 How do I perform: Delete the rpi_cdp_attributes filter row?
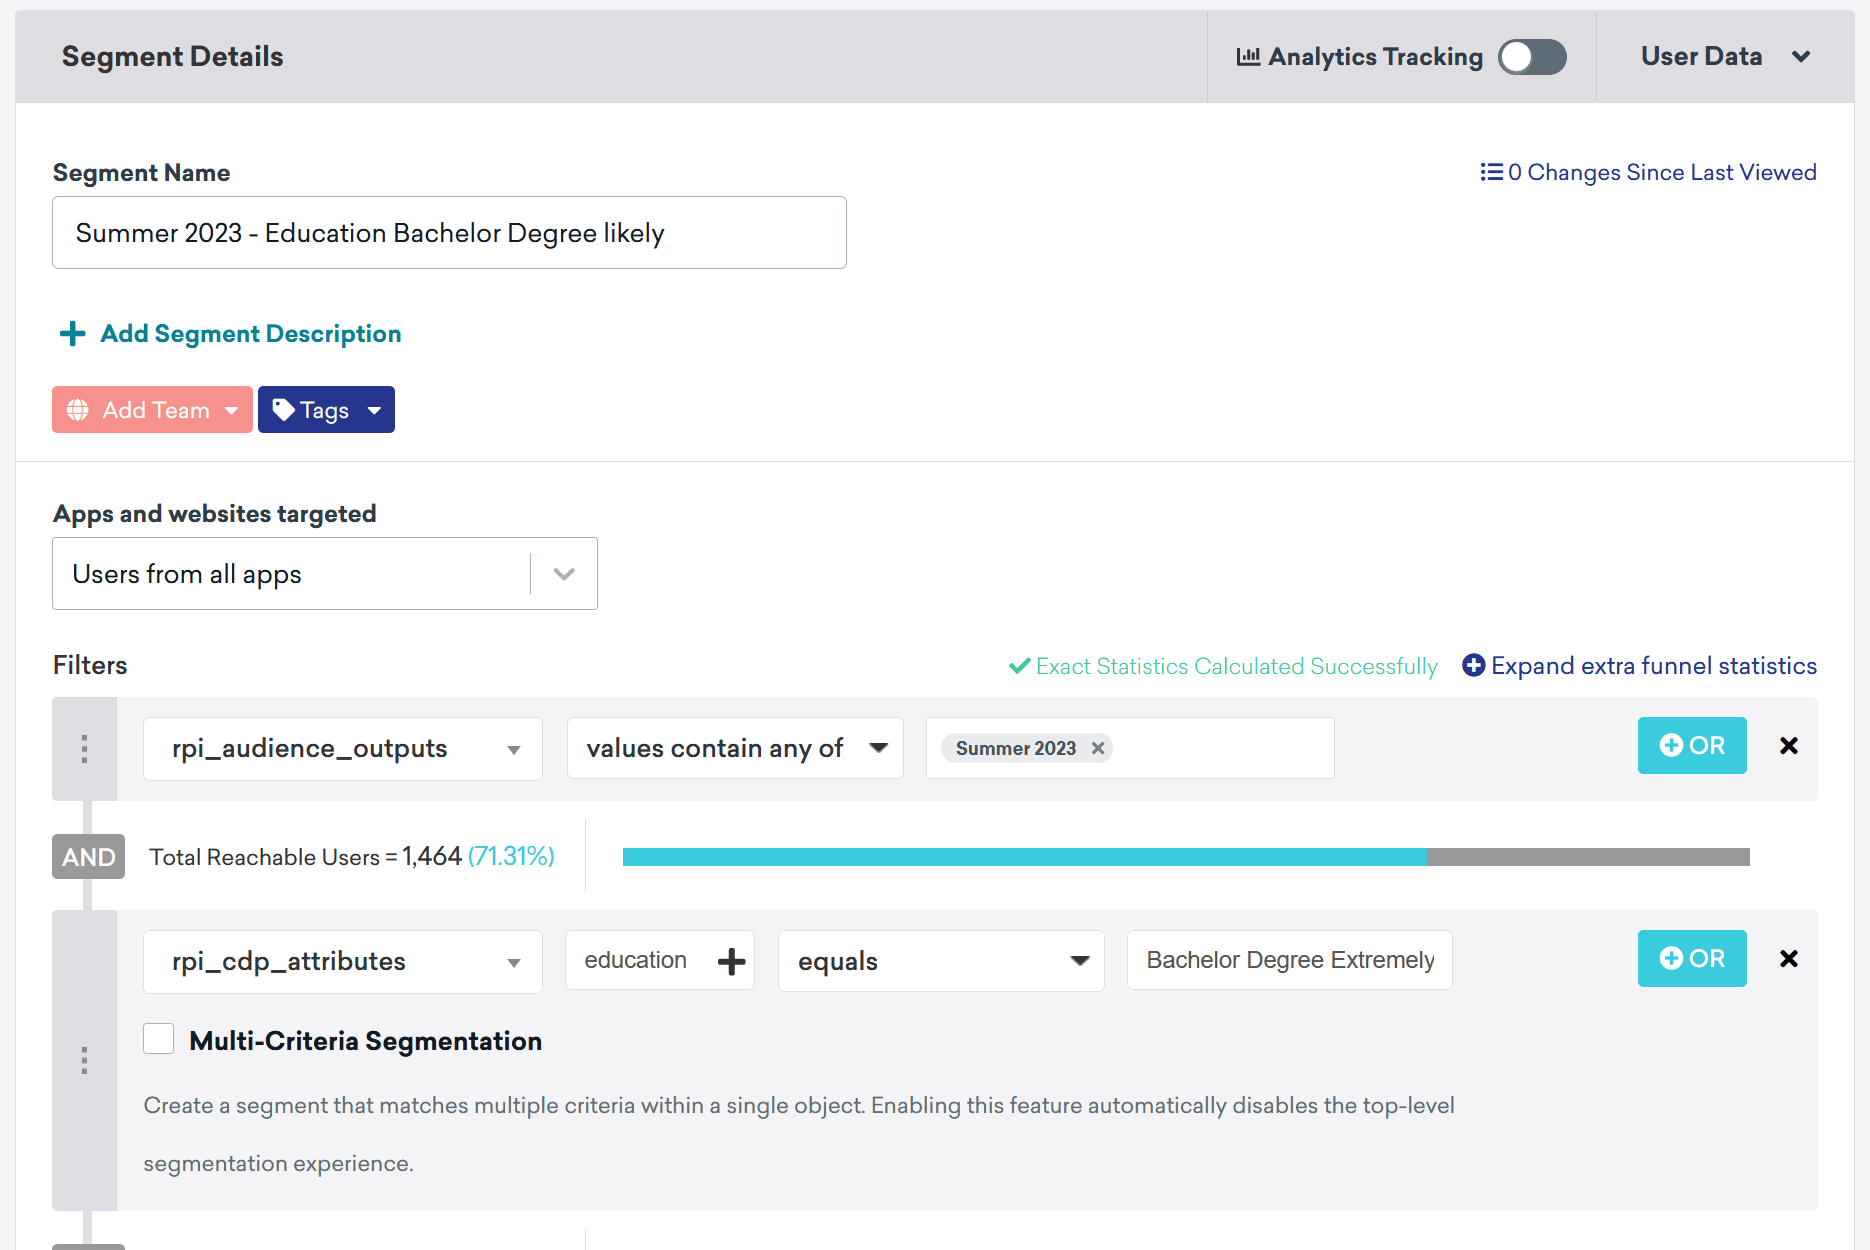[x=1789, y=959]
